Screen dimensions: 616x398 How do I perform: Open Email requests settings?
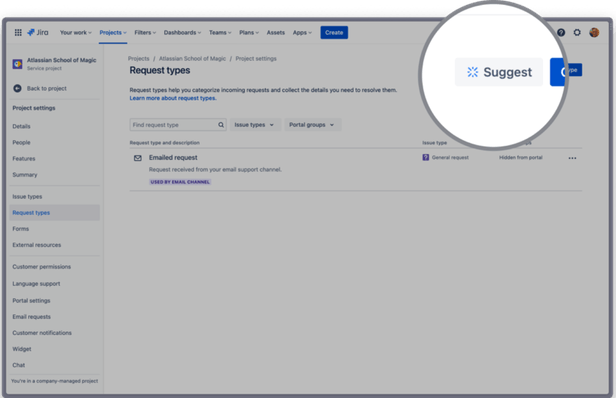31,316
